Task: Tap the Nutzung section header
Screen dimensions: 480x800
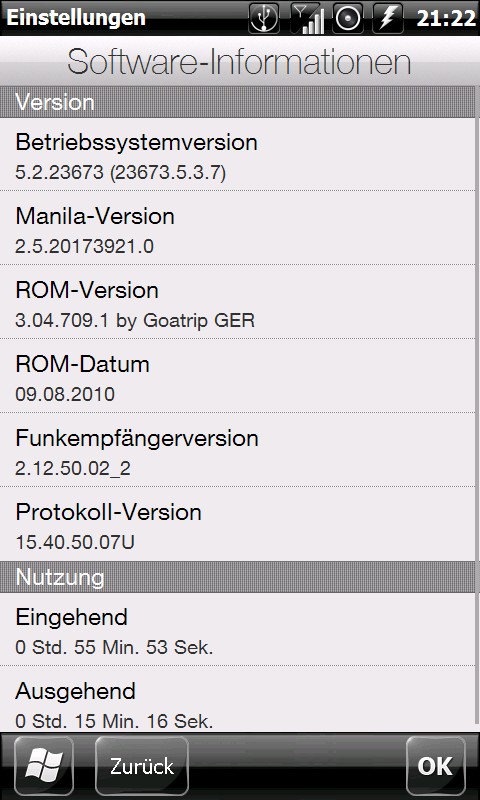Action: coord(237,577)
